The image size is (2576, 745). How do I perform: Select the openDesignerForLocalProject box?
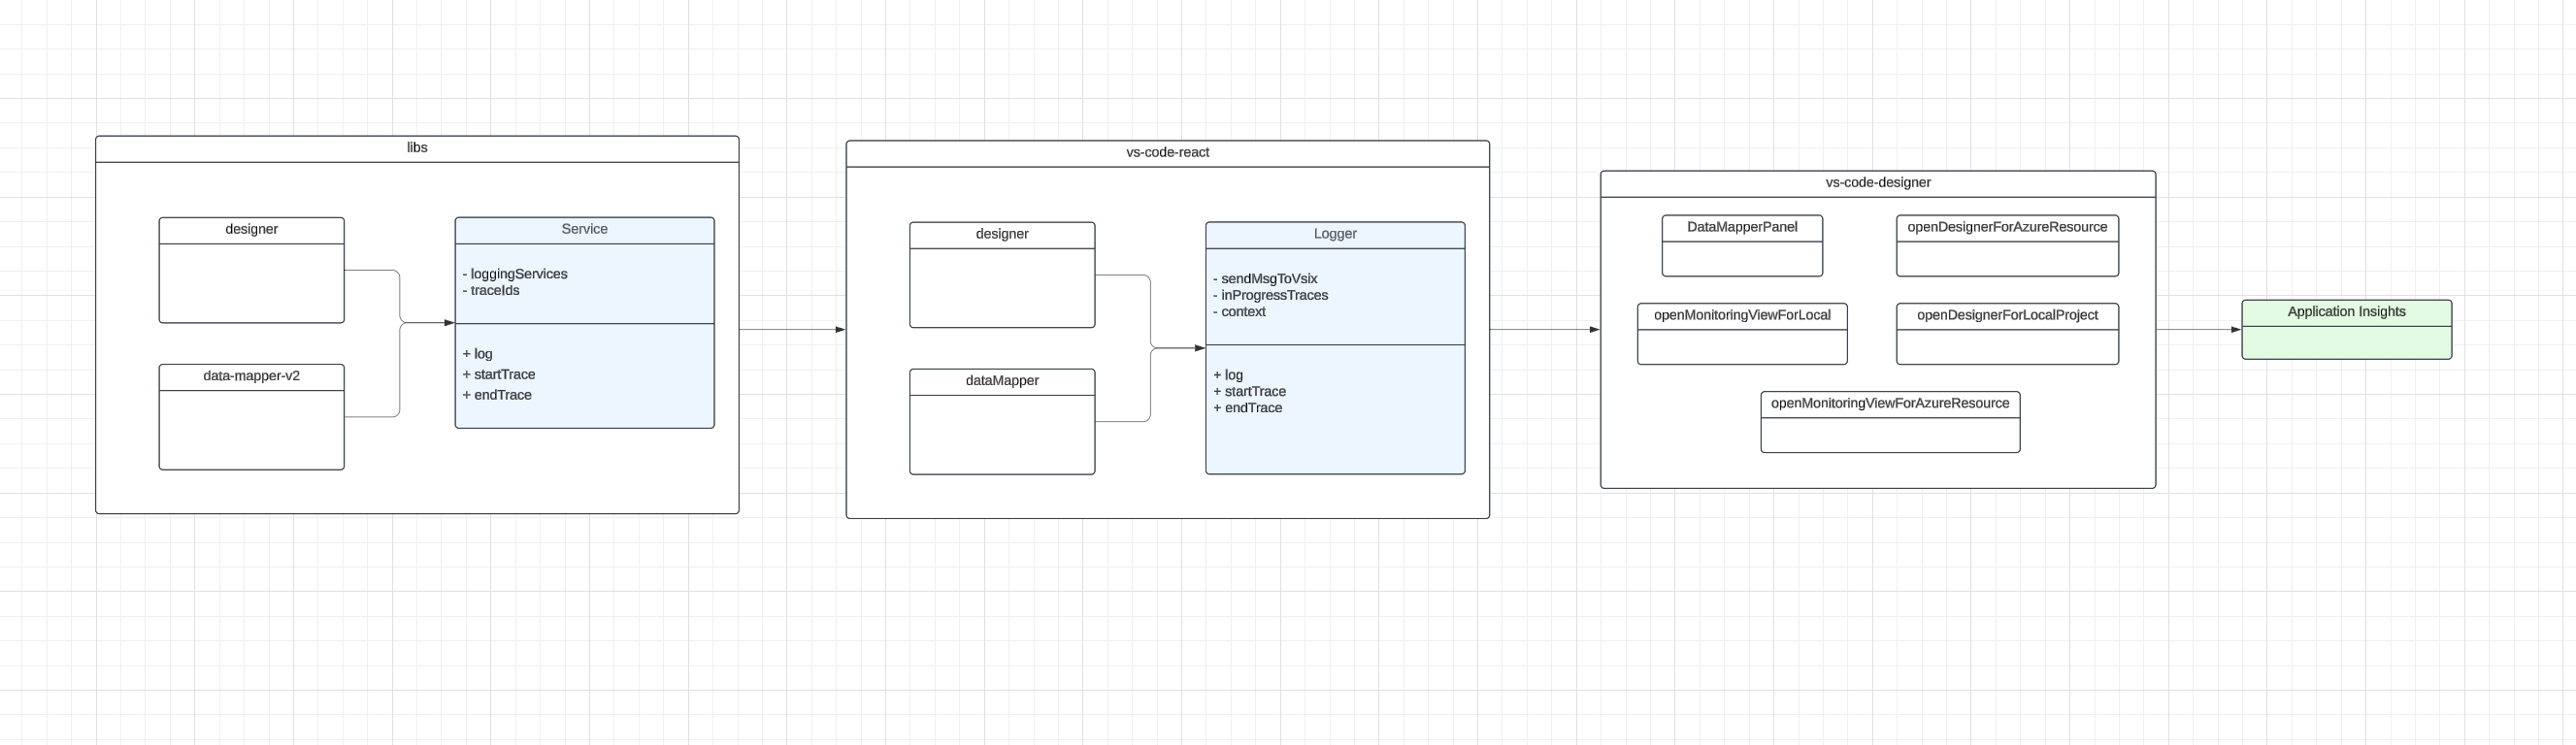pos(2007,334)
